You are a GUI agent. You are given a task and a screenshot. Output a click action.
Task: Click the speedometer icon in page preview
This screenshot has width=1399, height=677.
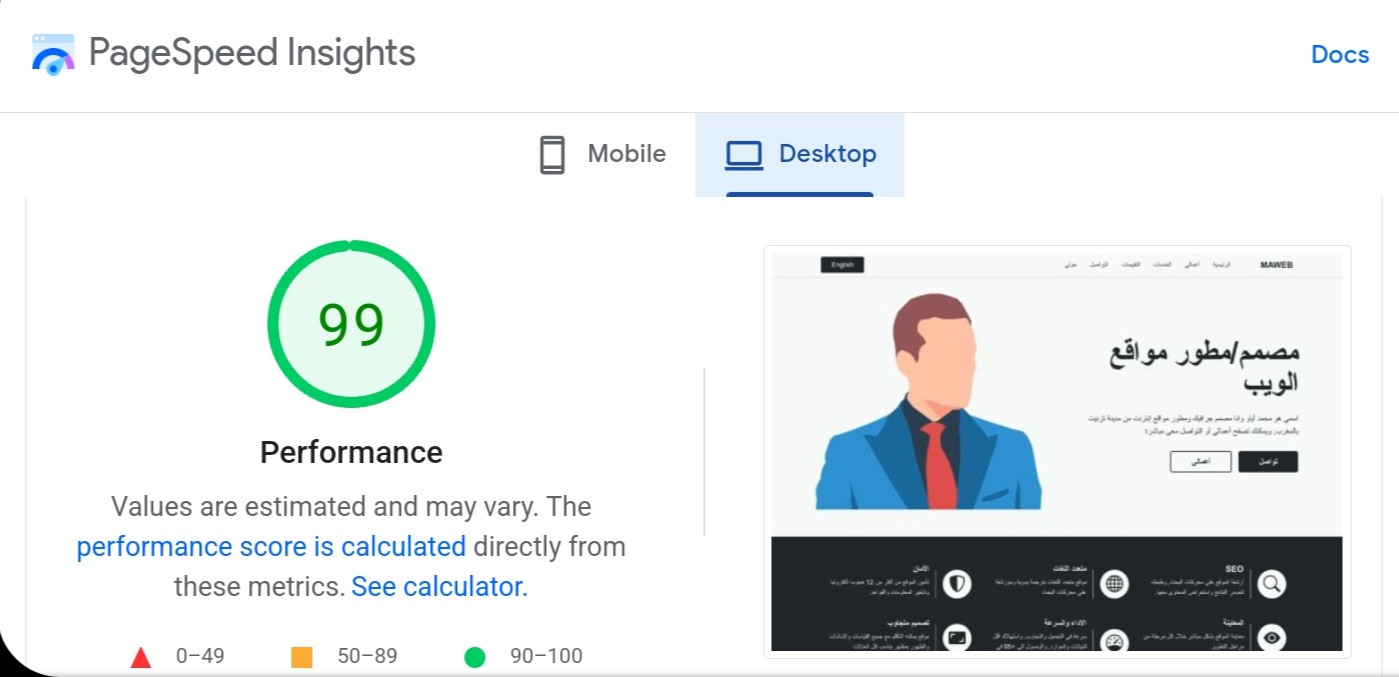[x=1114, y=640]
